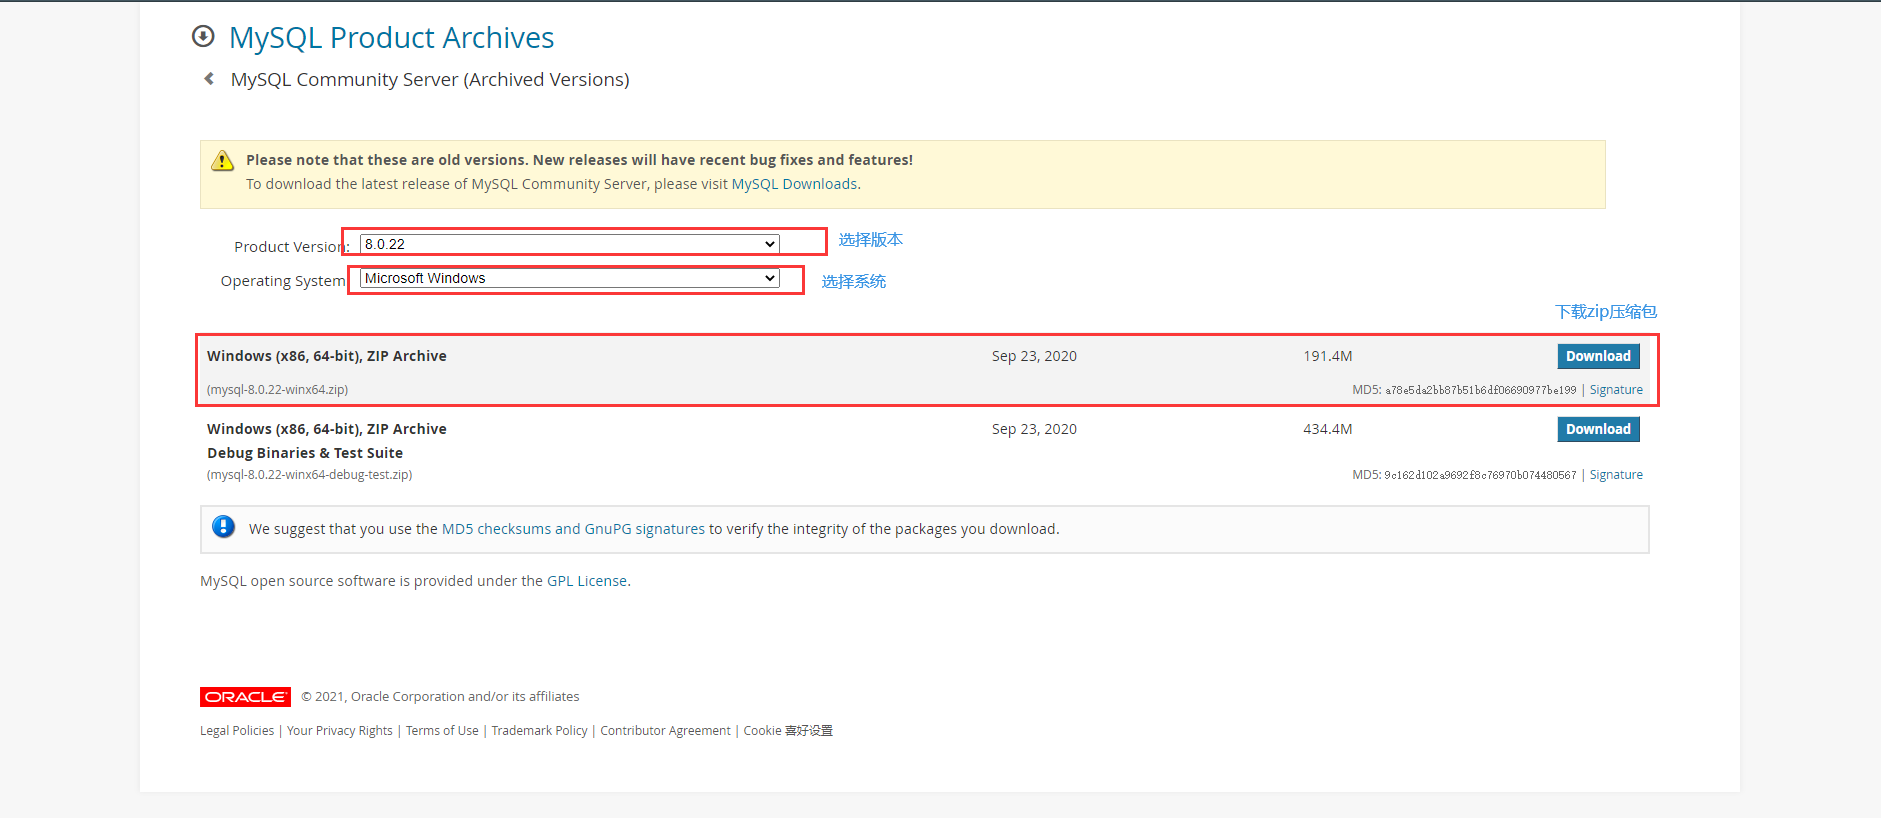Click the back arrow beside MySQL Community Server
The height and width of the screenshot is (818, 1881).
click(x=209, y=79)
